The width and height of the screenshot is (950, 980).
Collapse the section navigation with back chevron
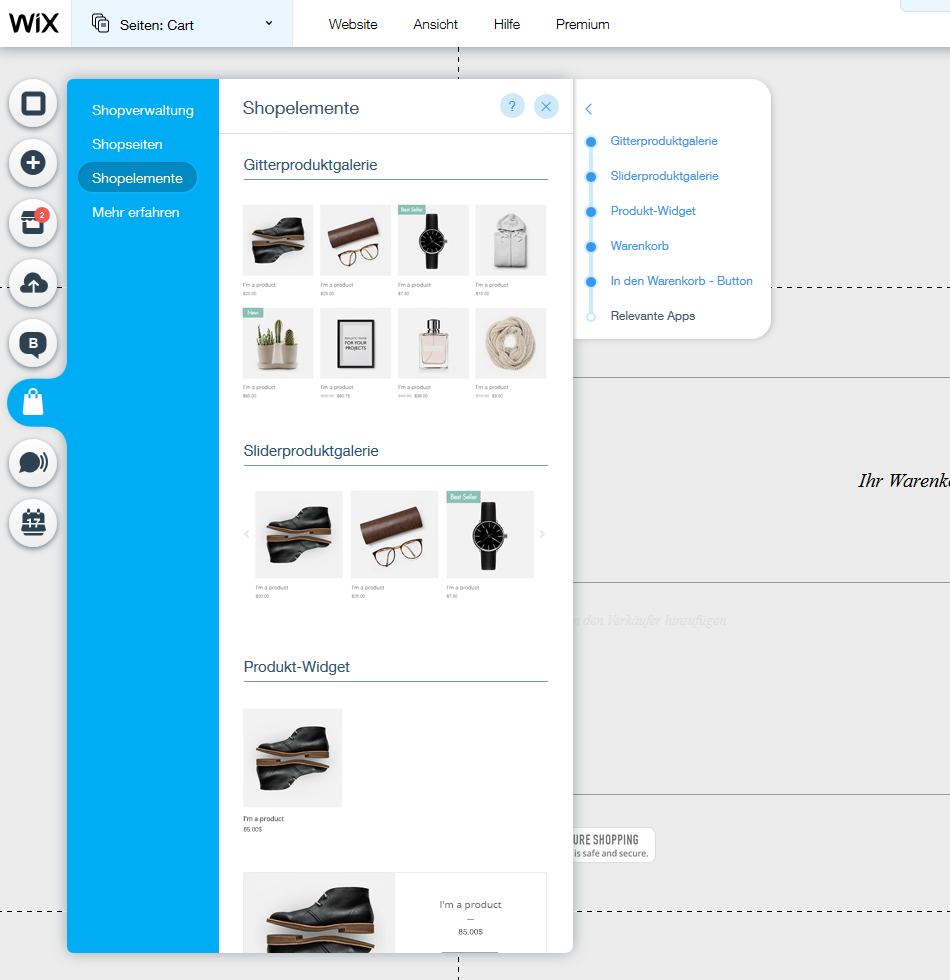coord(589,109)
